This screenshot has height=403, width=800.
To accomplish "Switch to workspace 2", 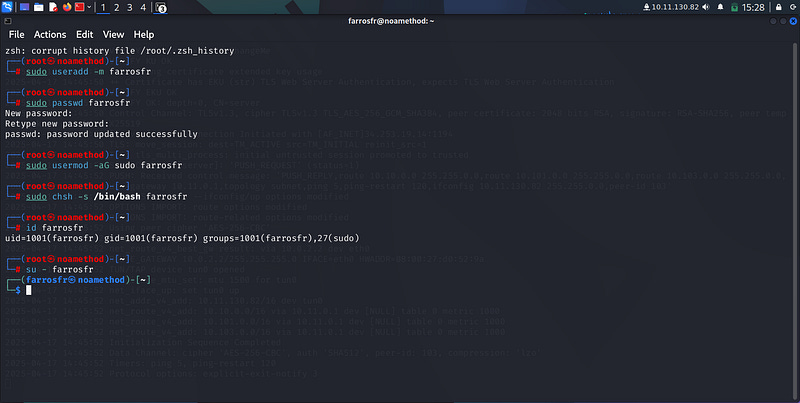I will point(116,7).
